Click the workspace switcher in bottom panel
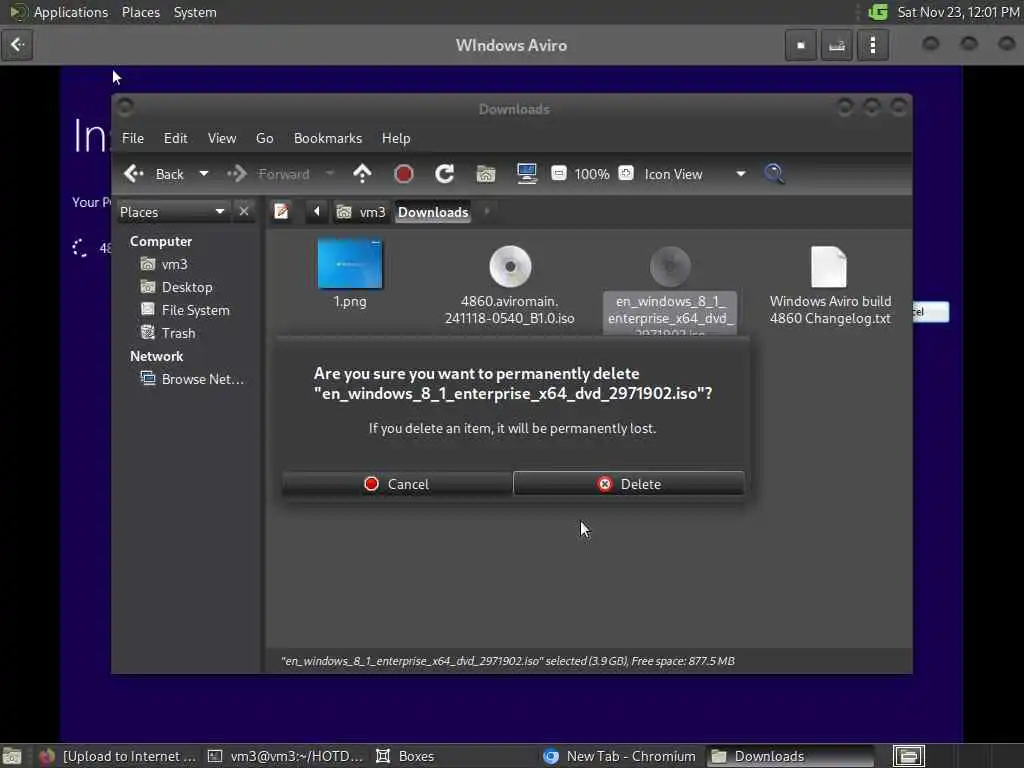1024x768 pixels. 909,756
